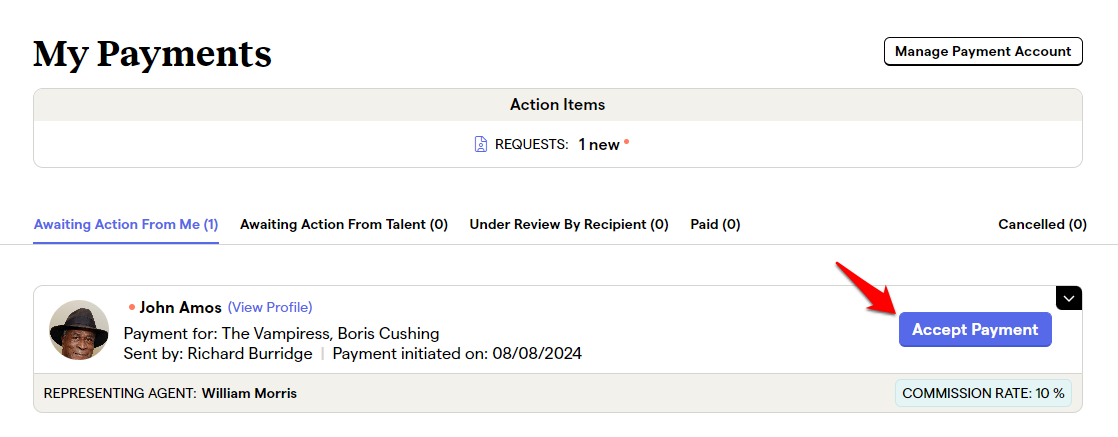Click the John Amos name
This screenshot has width=1118, height=437.
pyautogui.click(x=180, y=307)
